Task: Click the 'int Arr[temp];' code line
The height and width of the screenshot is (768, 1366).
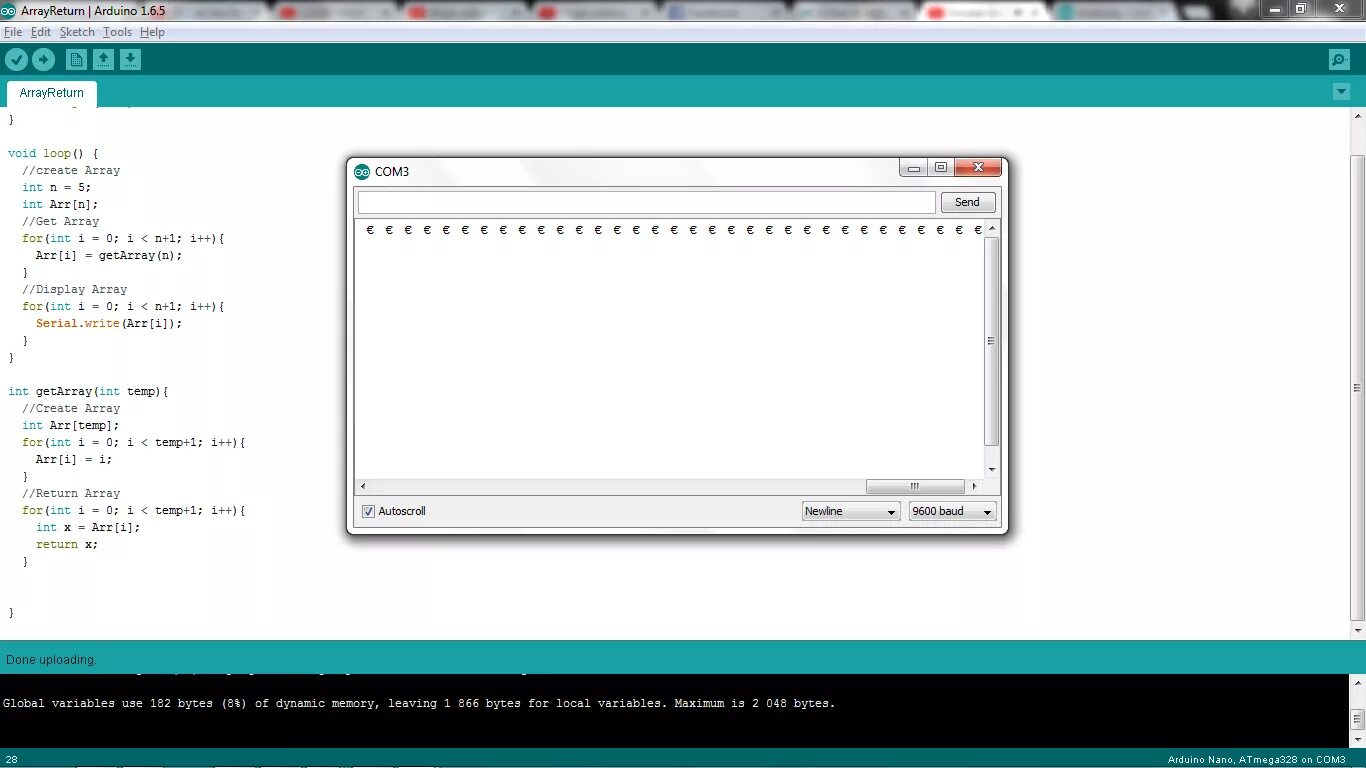Action: (70, 425)
